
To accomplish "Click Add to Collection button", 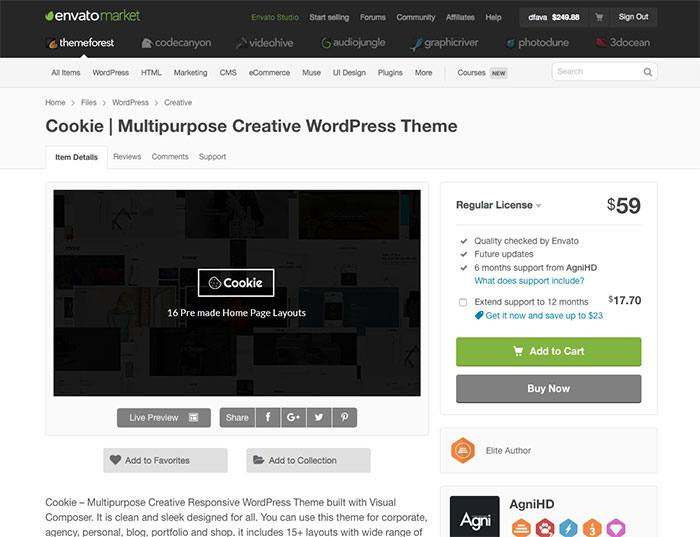I will click(x=308, y=460).
